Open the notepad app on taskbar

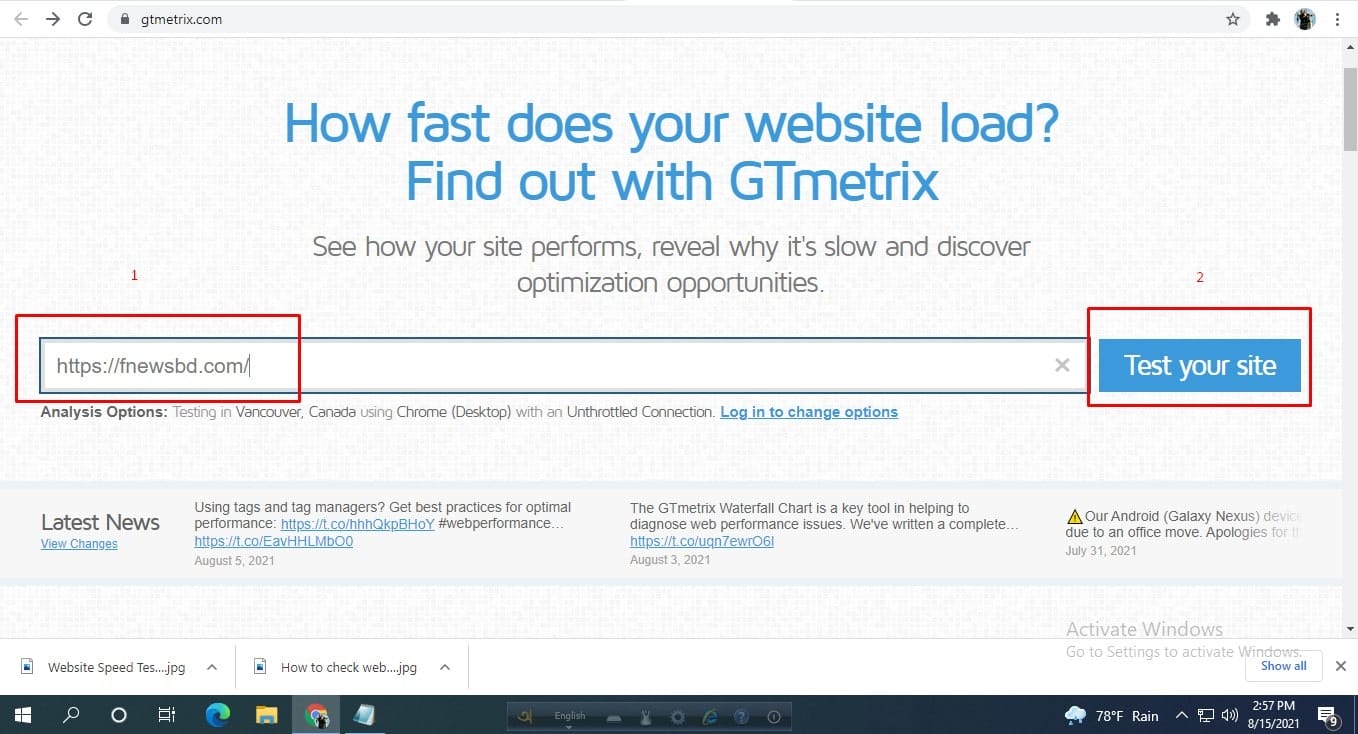click(x=364, y=715)
